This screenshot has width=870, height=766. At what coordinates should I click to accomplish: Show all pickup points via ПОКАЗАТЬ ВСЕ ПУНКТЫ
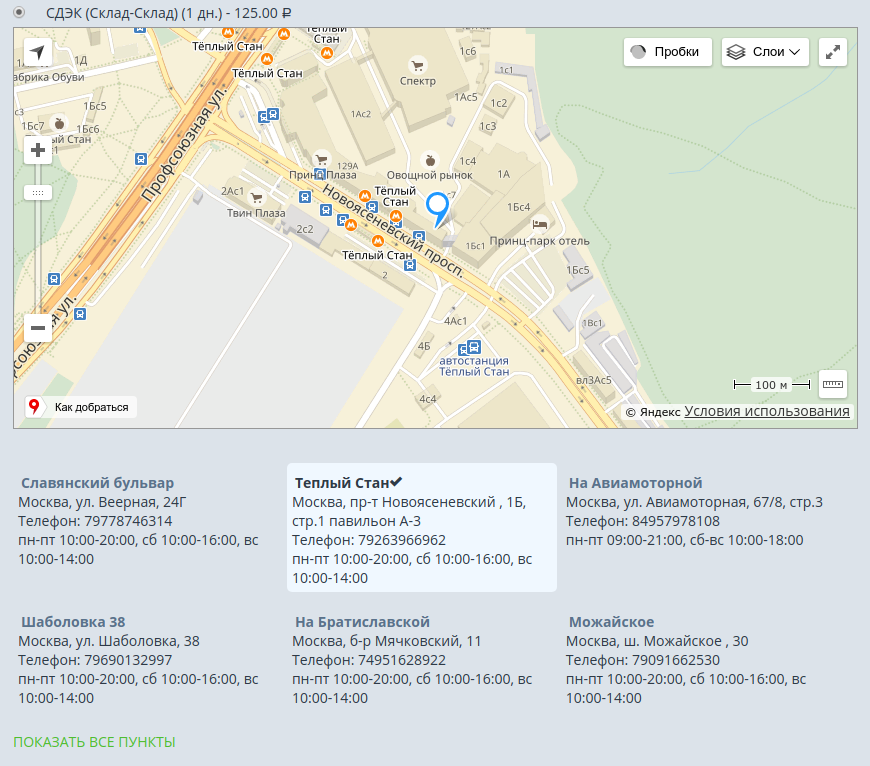pyautogui.click(x=94, y=742)
